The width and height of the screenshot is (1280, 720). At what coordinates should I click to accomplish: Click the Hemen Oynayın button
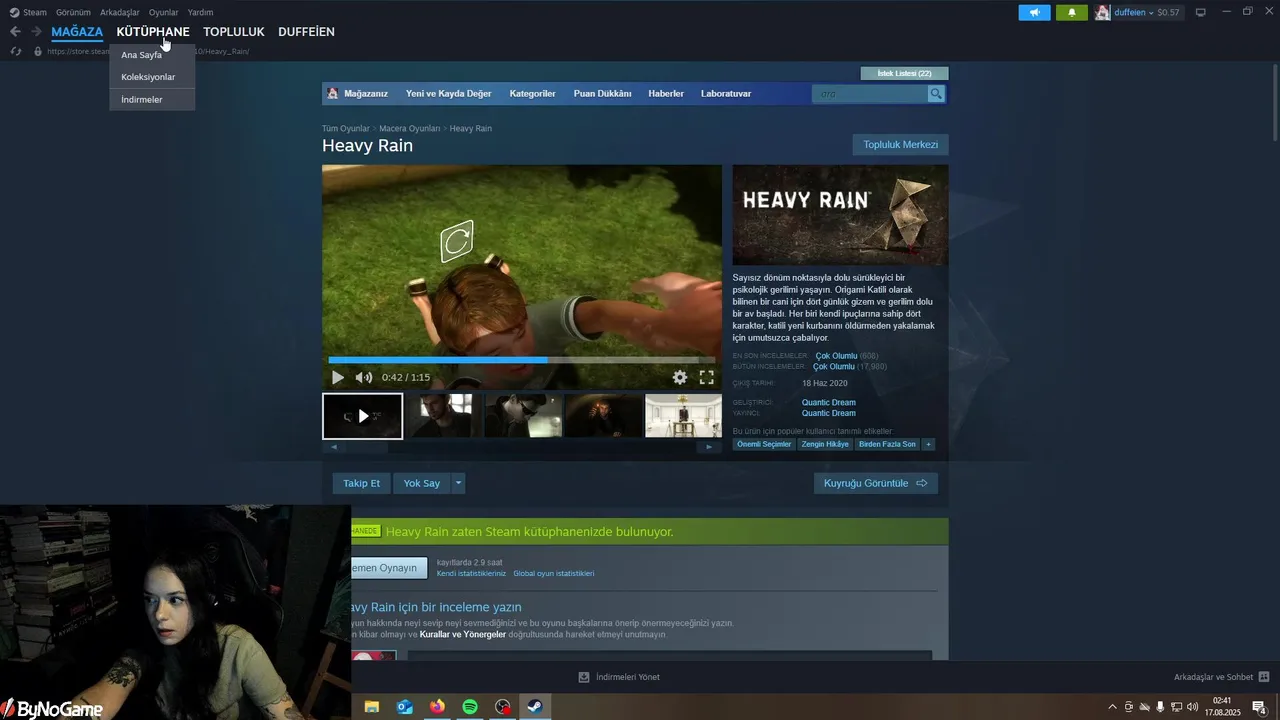click(x=389, y=568)
